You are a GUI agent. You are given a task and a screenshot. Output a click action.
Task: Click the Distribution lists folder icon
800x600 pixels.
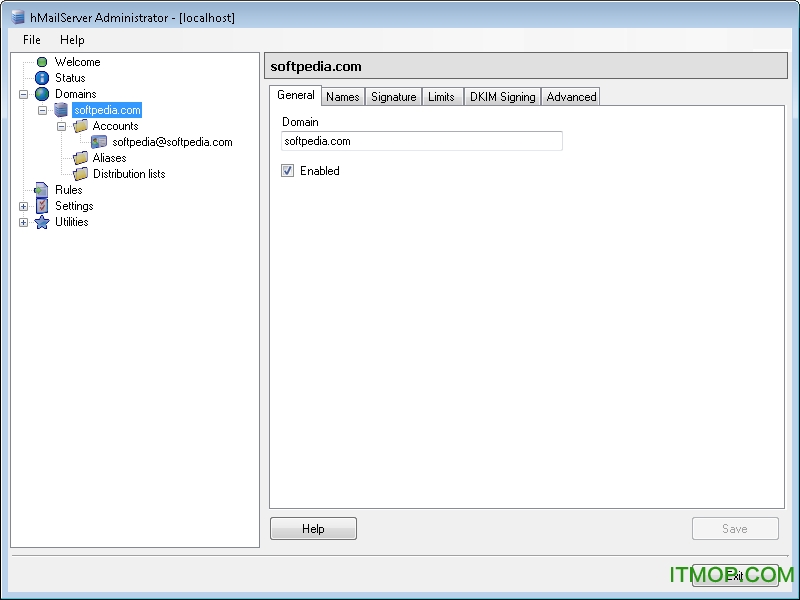click(x=81, y=174)
